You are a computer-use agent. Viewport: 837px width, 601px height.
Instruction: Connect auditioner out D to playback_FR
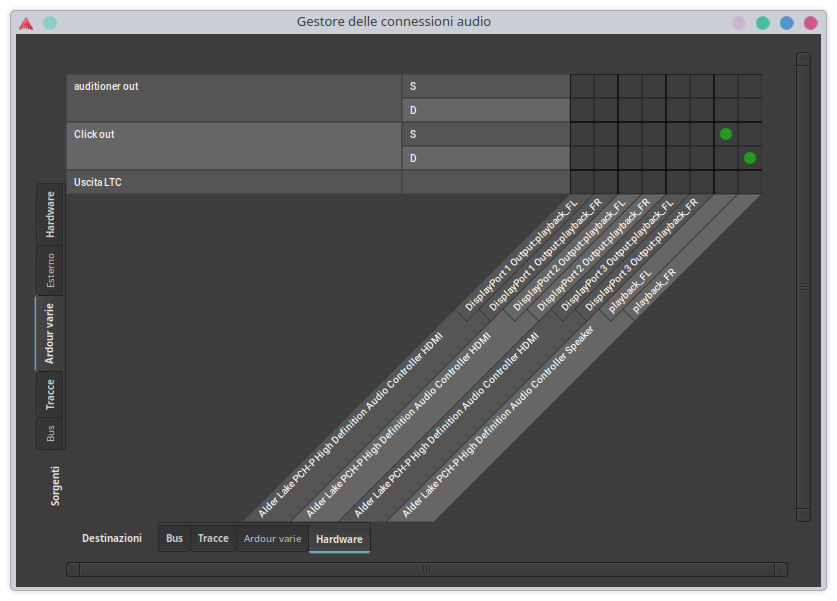tap(750, 110)
